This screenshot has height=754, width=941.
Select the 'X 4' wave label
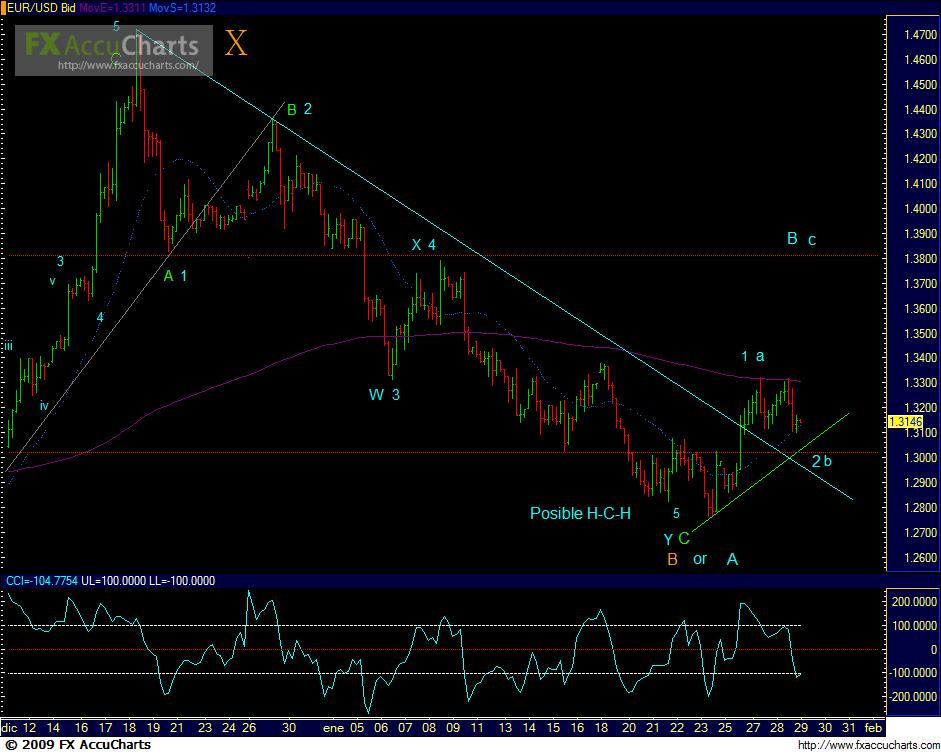click(x=423, y=244)
